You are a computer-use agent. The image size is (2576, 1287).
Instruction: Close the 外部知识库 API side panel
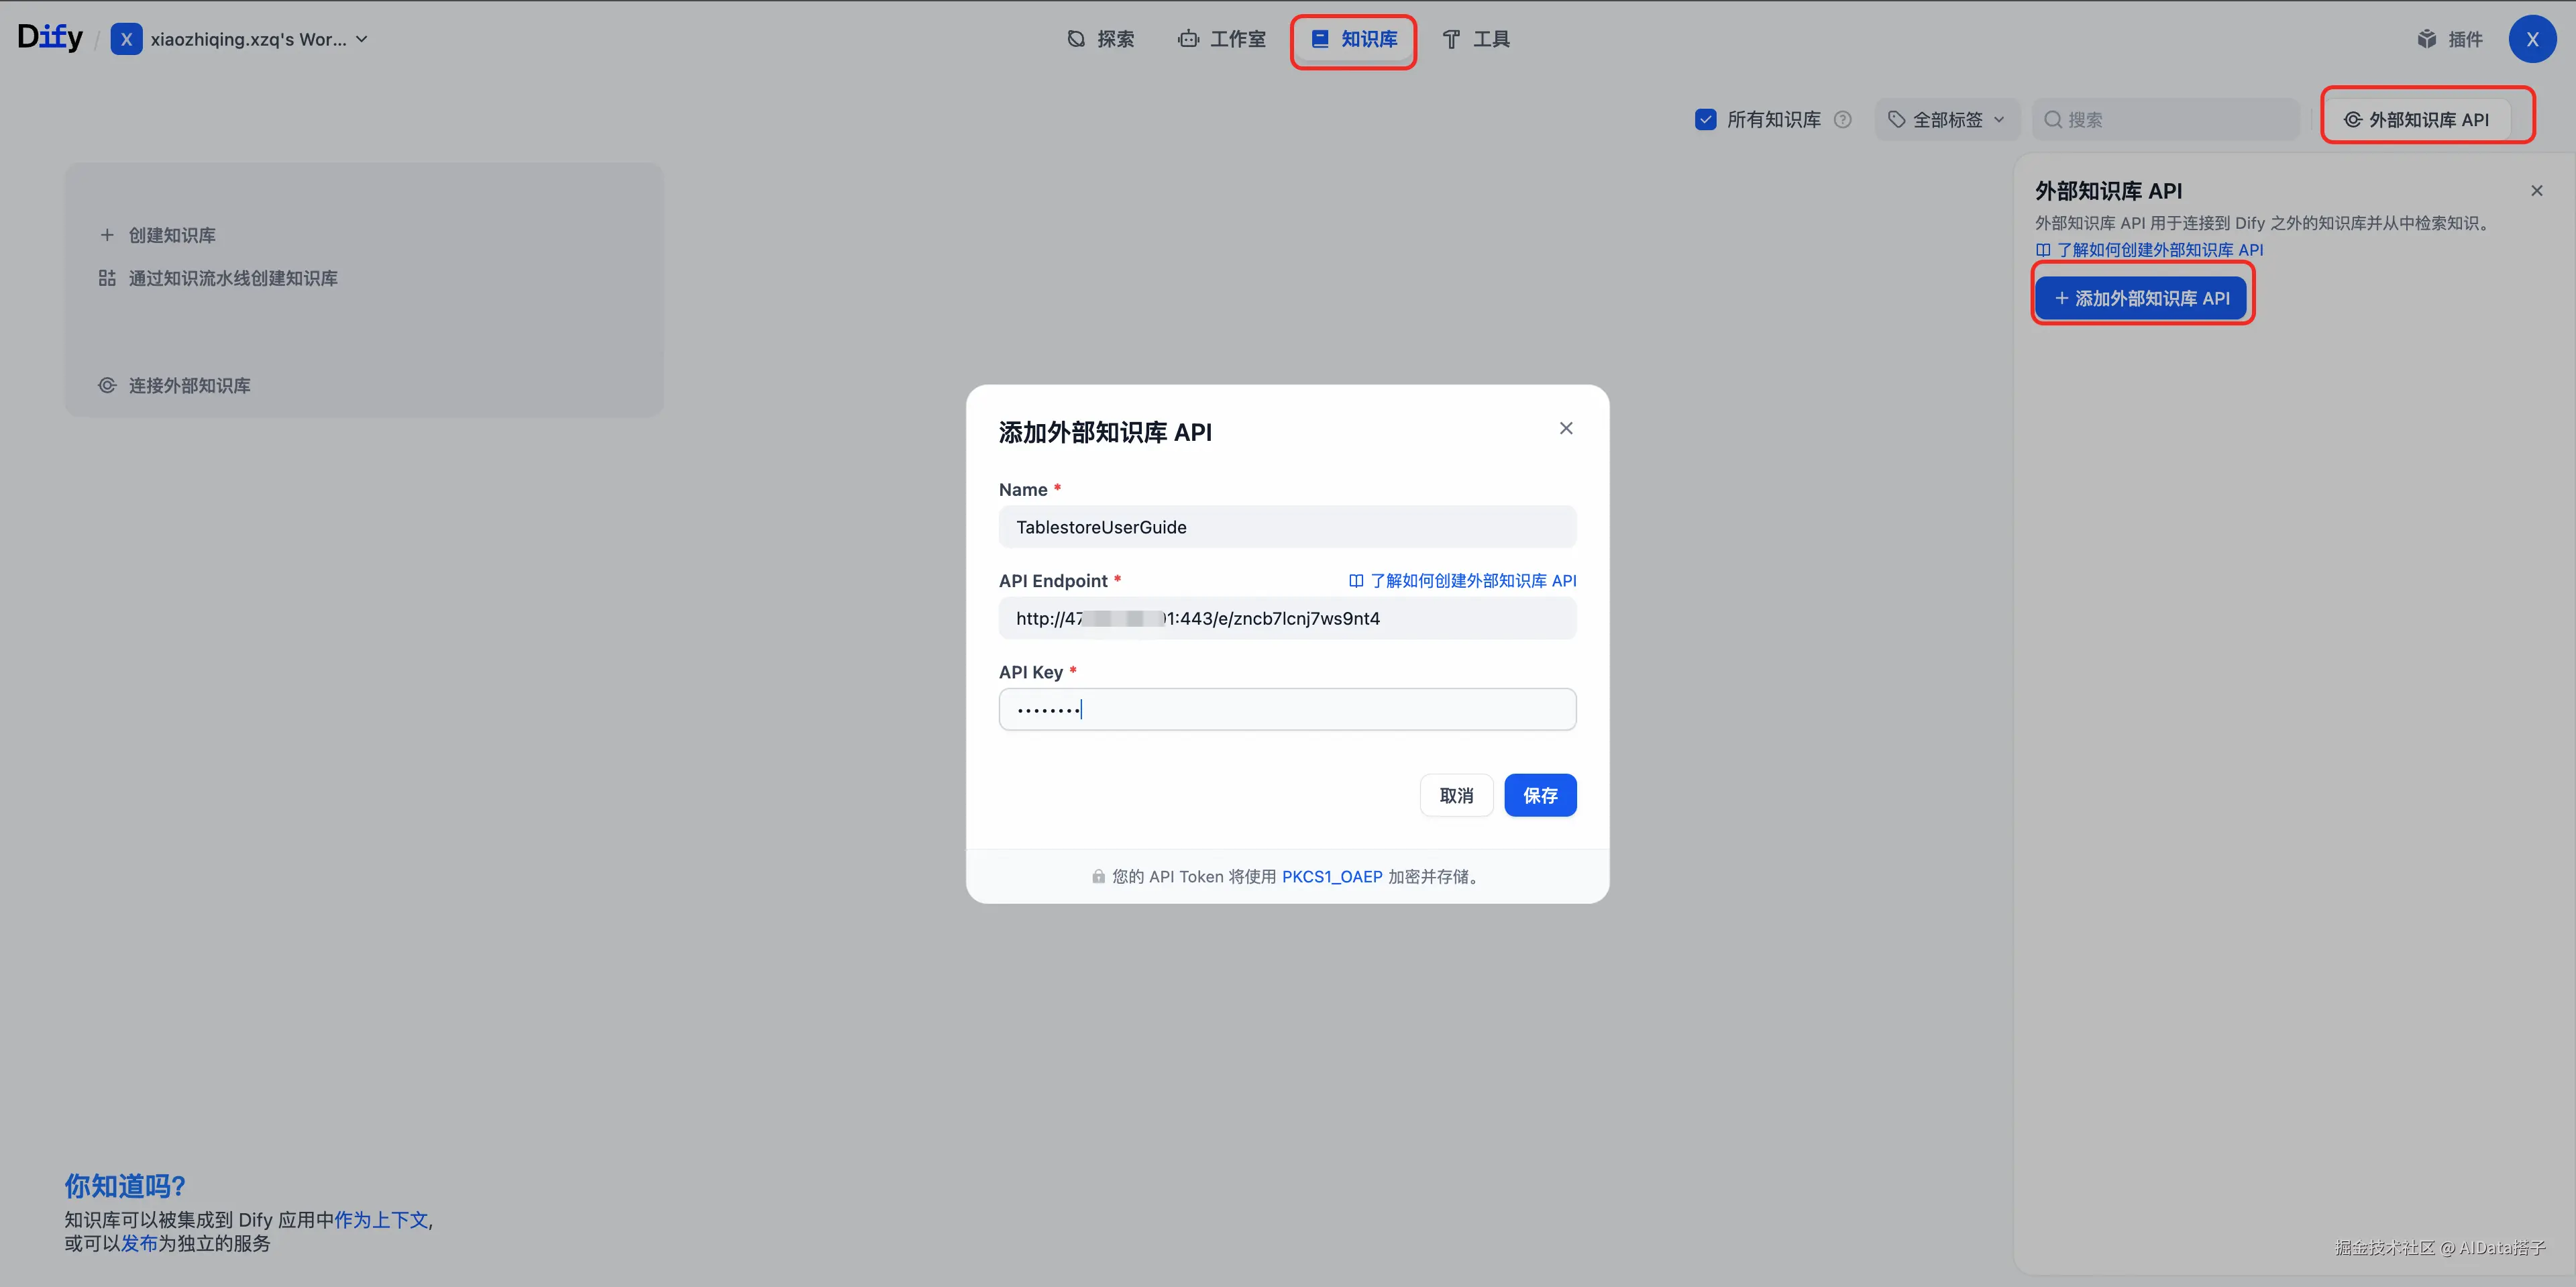pyautogui.click(x=2537, y=191)
